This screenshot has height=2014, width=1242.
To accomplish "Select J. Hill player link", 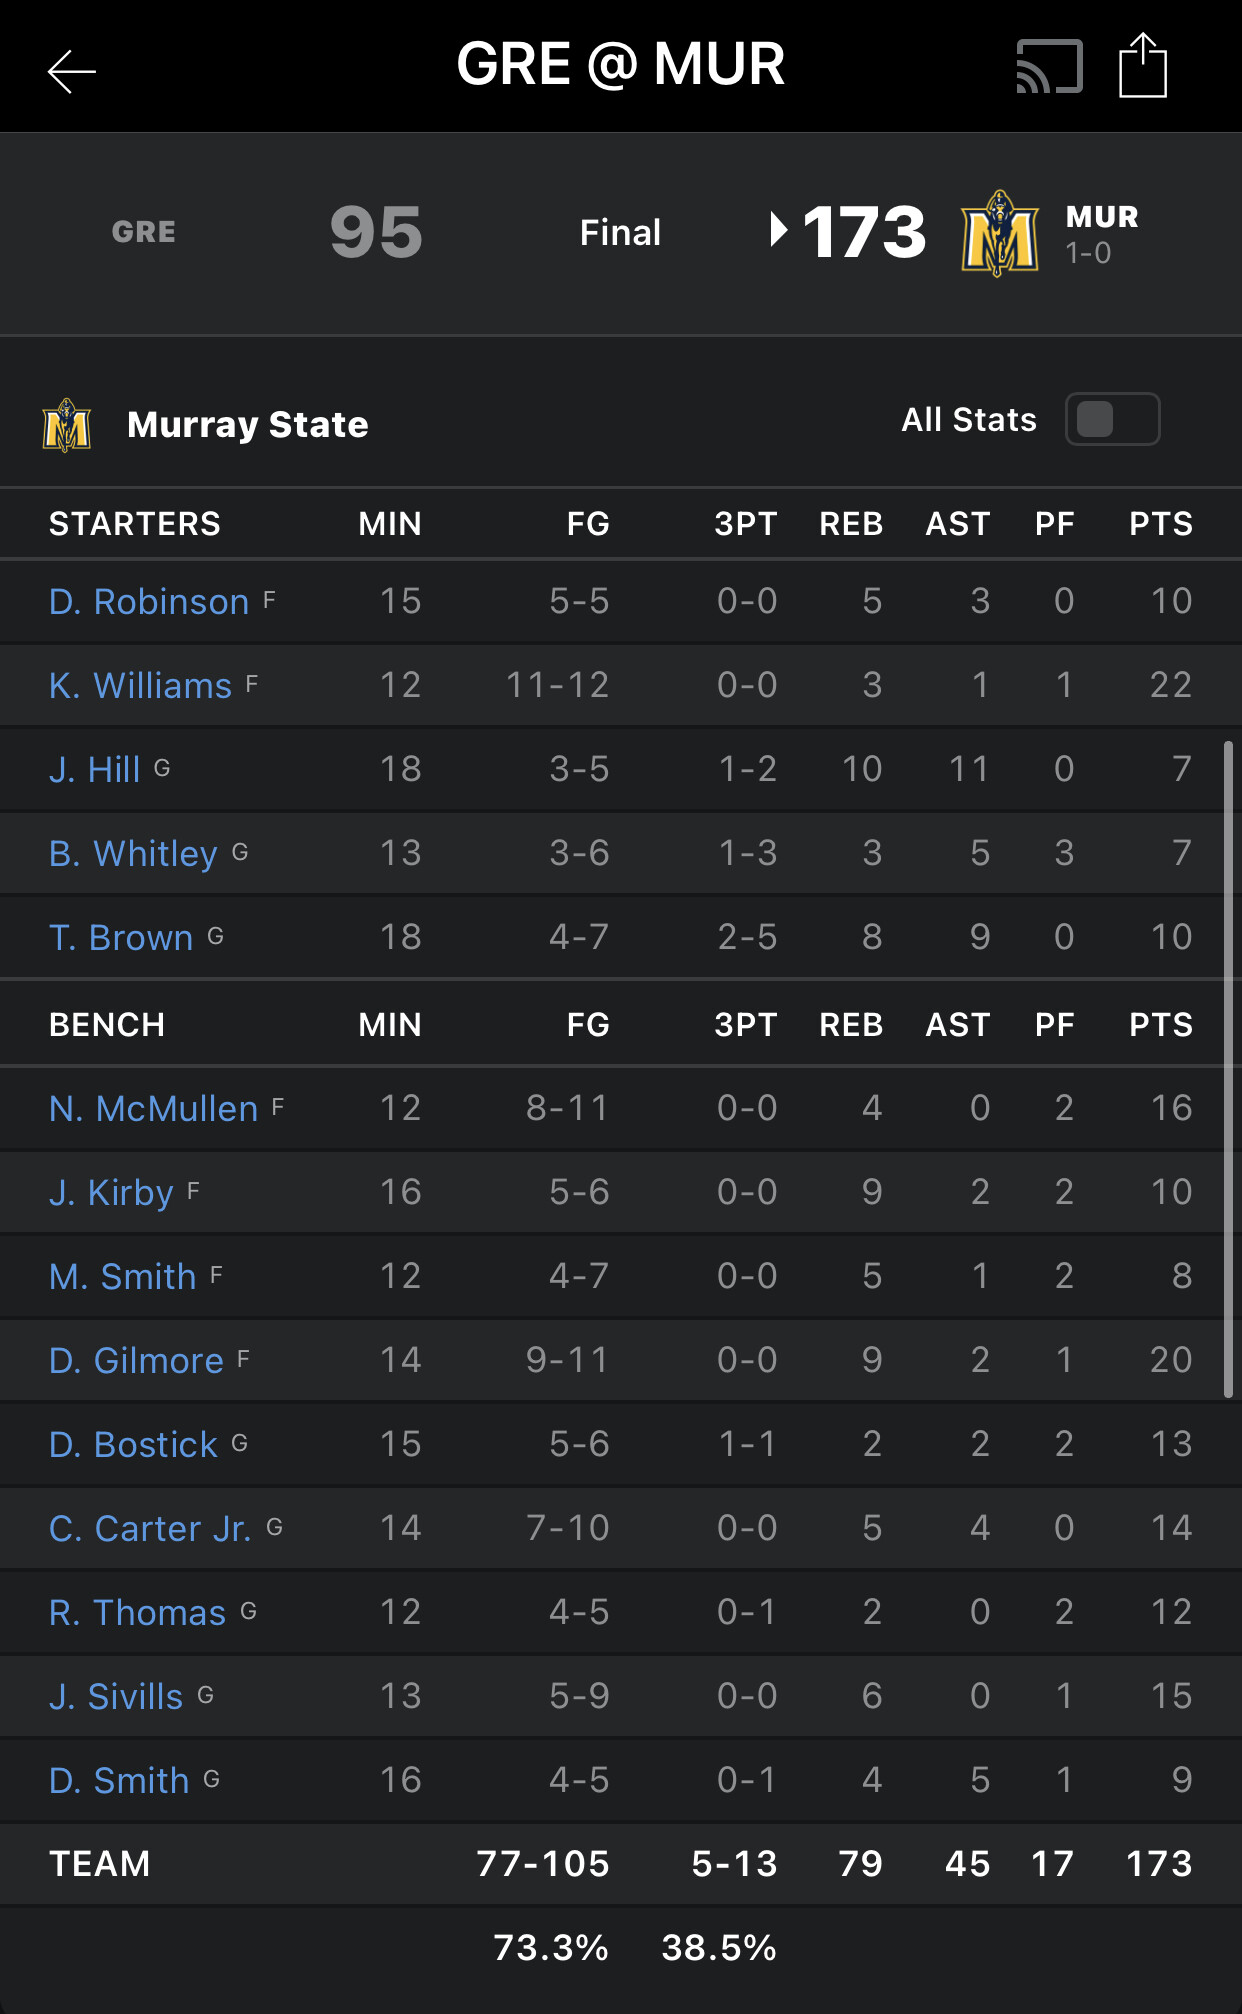I will (x=95, y=770).
